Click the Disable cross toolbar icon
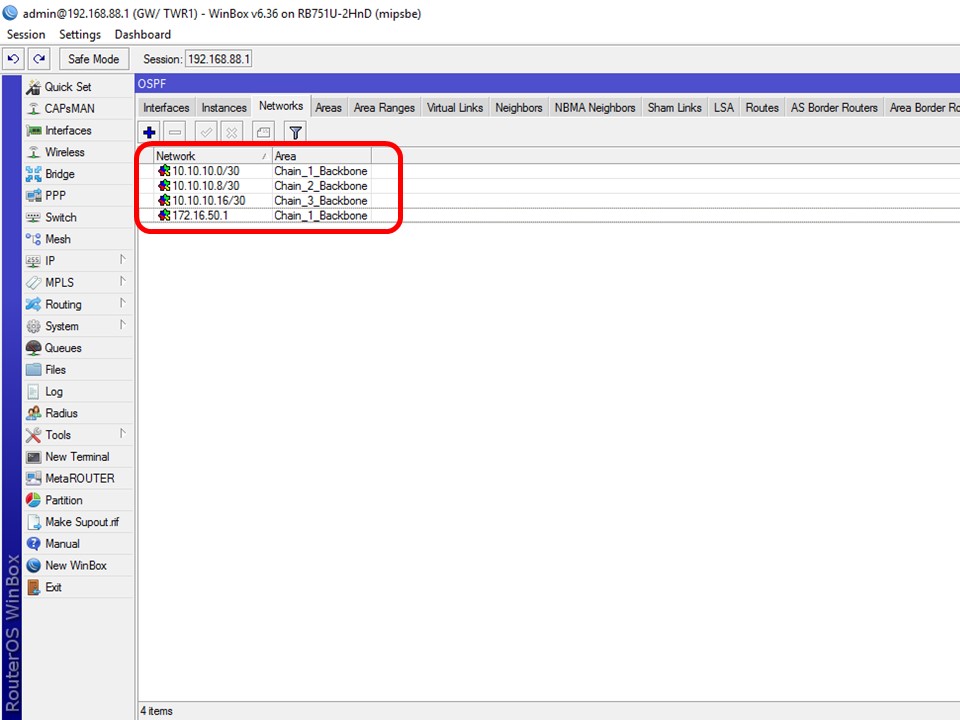 (232, 132)
